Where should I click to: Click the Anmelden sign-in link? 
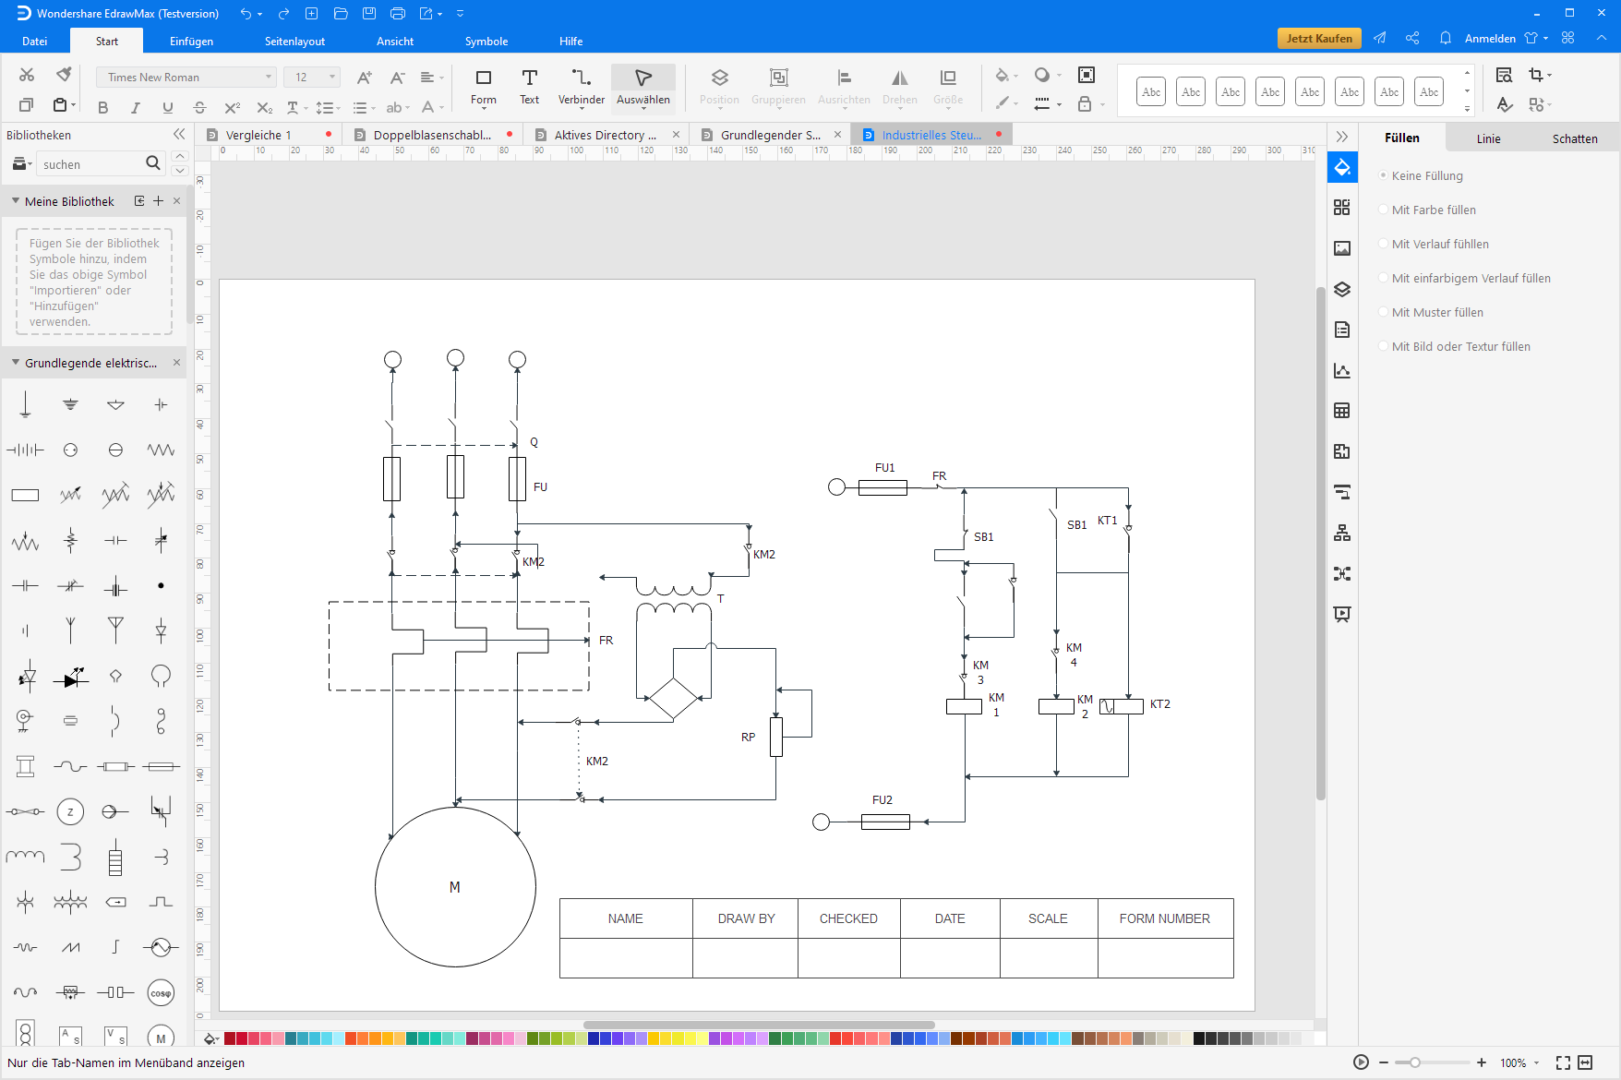click(x=1490, y=39)
